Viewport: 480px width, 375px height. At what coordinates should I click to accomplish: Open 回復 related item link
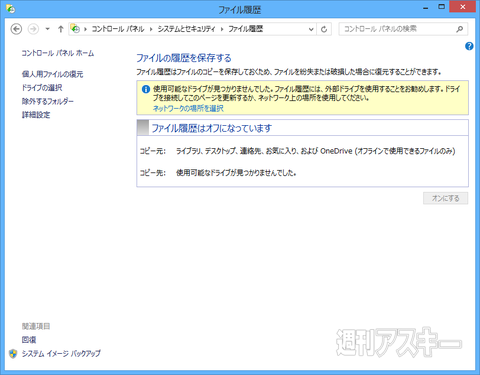[x=29, y=340]
